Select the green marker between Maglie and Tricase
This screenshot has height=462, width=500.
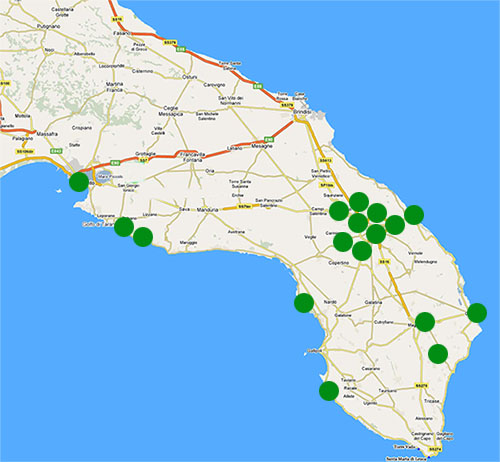click(438, 354)
